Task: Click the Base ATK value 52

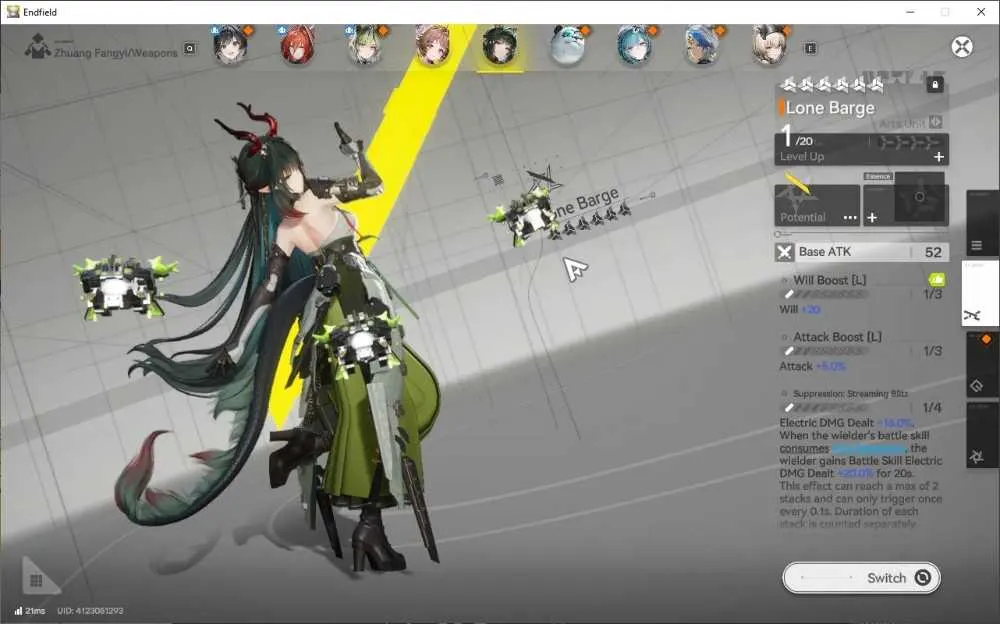Action: [933, 252]
